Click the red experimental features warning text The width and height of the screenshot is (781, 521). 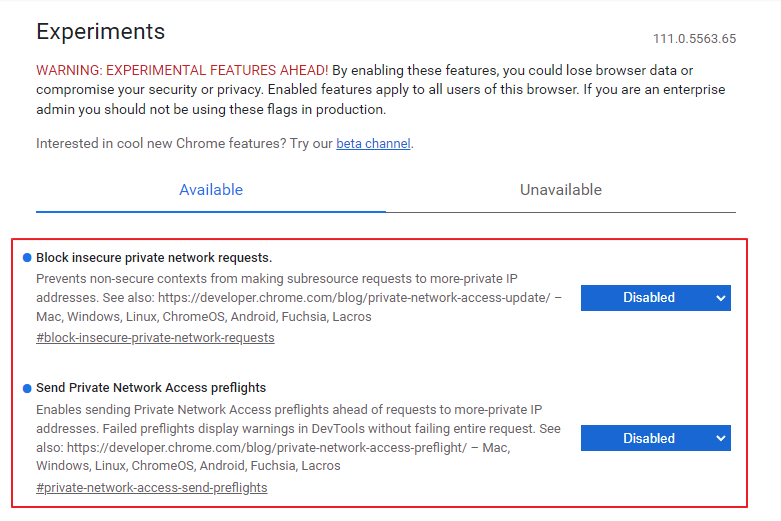pyautogui.click(x=182, y=70)
